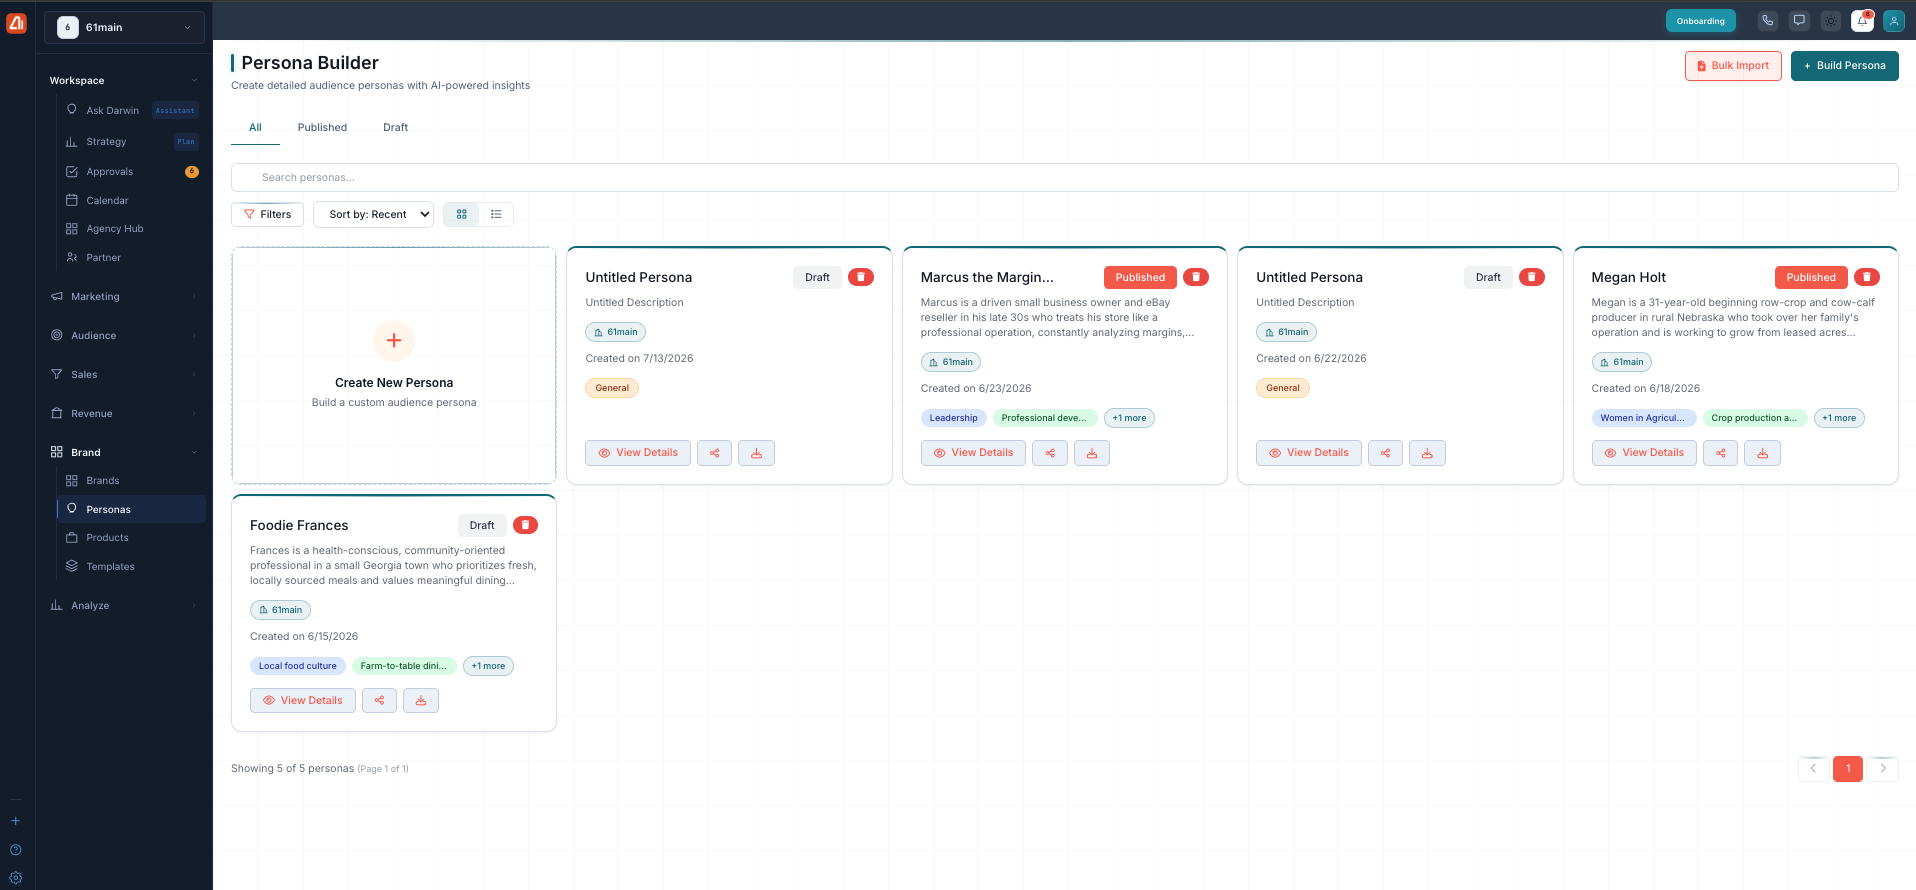Delete the Marcus the Margin persona

tap(1195, 277)
